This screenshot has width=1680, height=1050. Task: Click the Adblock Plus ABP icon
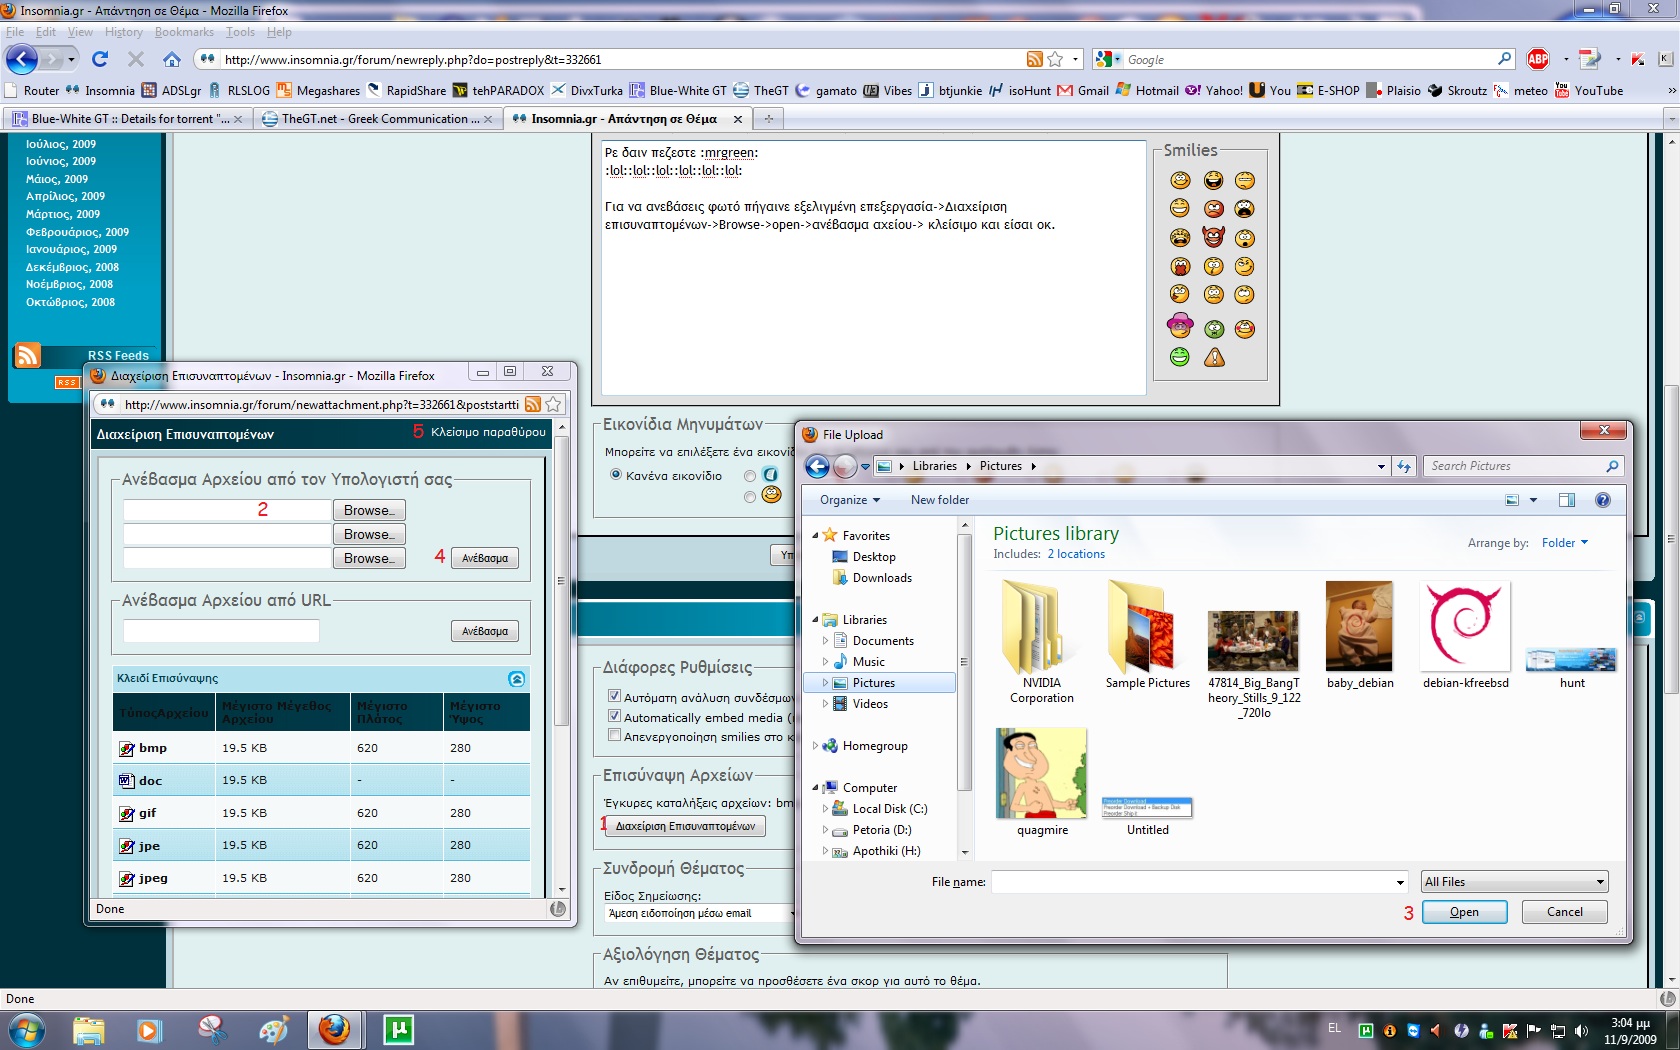click(1538, 60)
